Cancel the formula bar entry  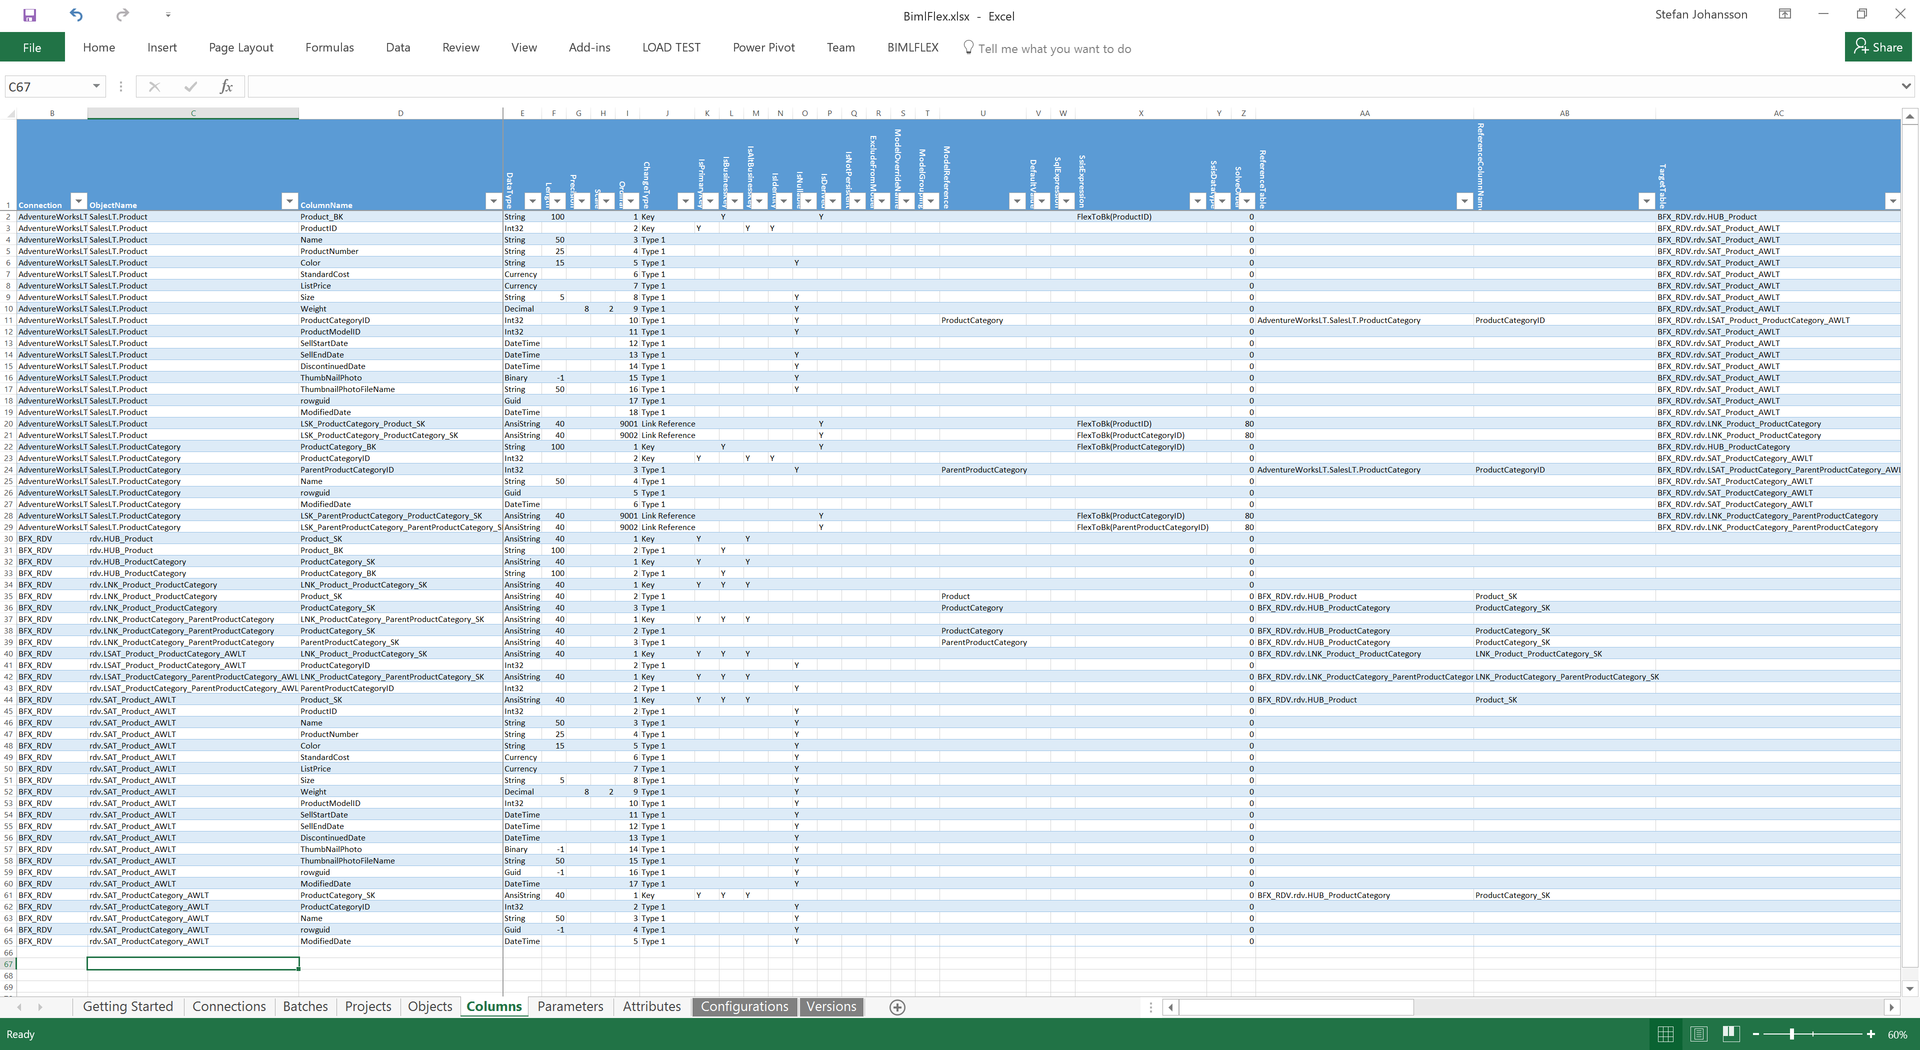[154, 87]
